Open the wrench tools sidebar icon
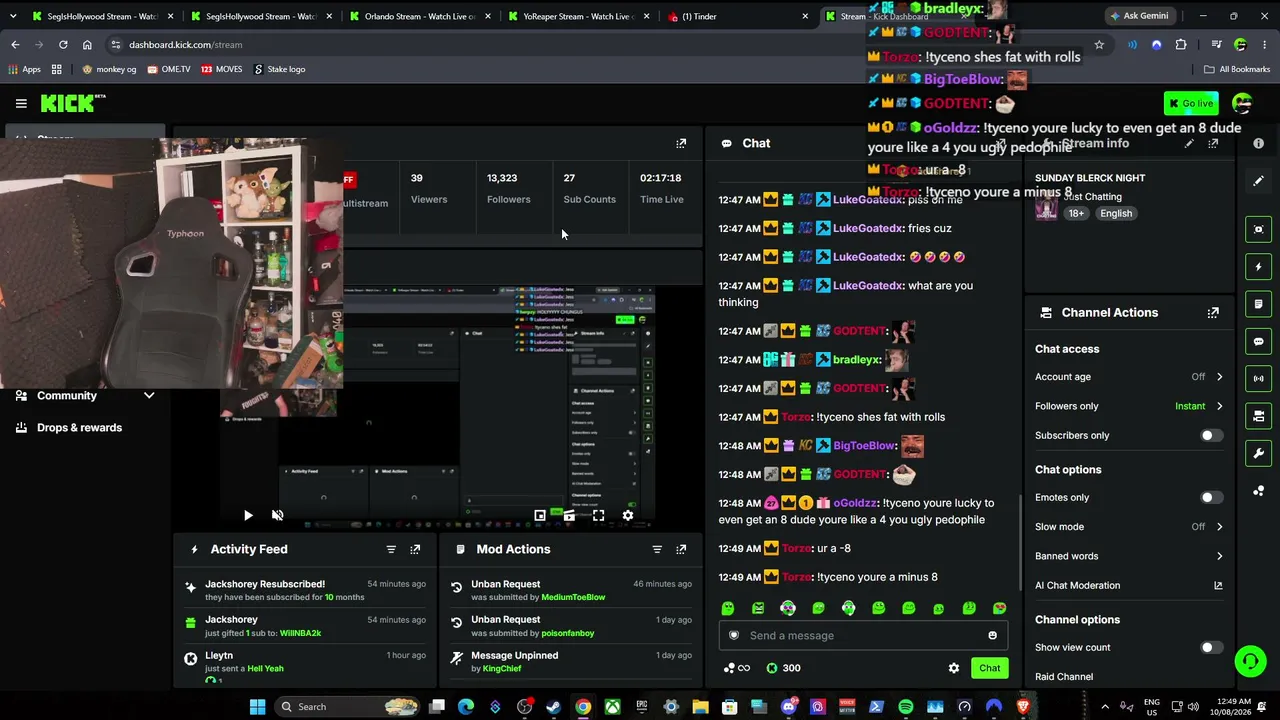1280x720 pixels. click(1259, 453)
